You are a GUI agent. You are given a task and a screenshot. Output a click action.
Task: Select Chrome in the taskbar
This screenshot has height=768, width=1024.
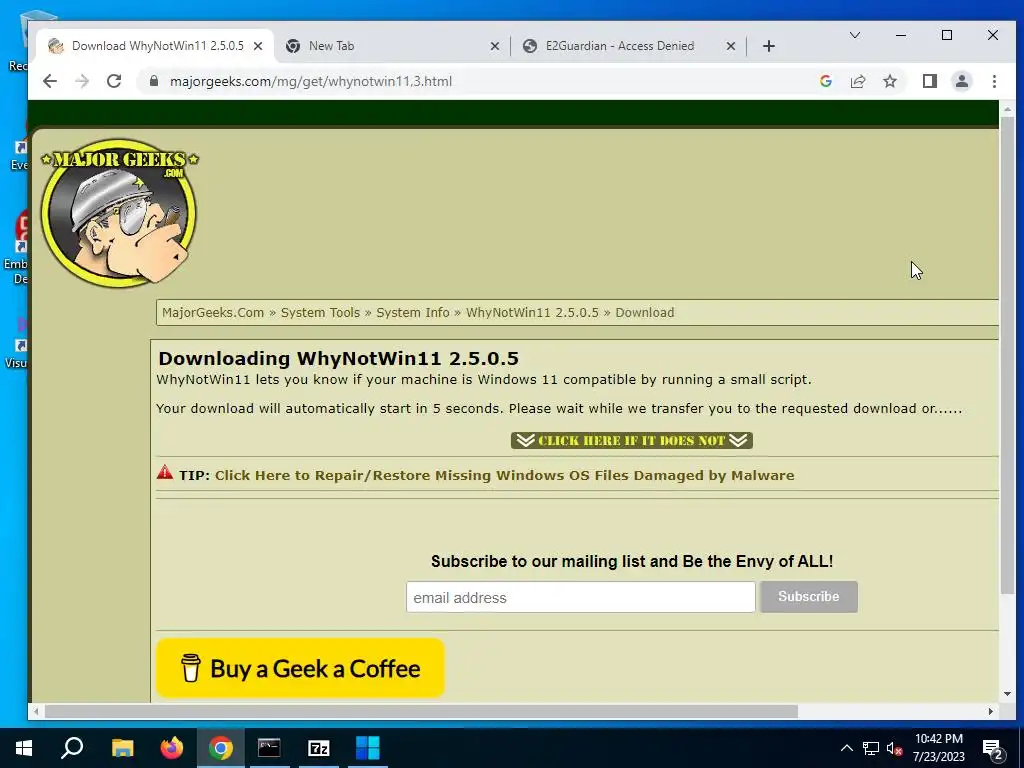point(221,748)
